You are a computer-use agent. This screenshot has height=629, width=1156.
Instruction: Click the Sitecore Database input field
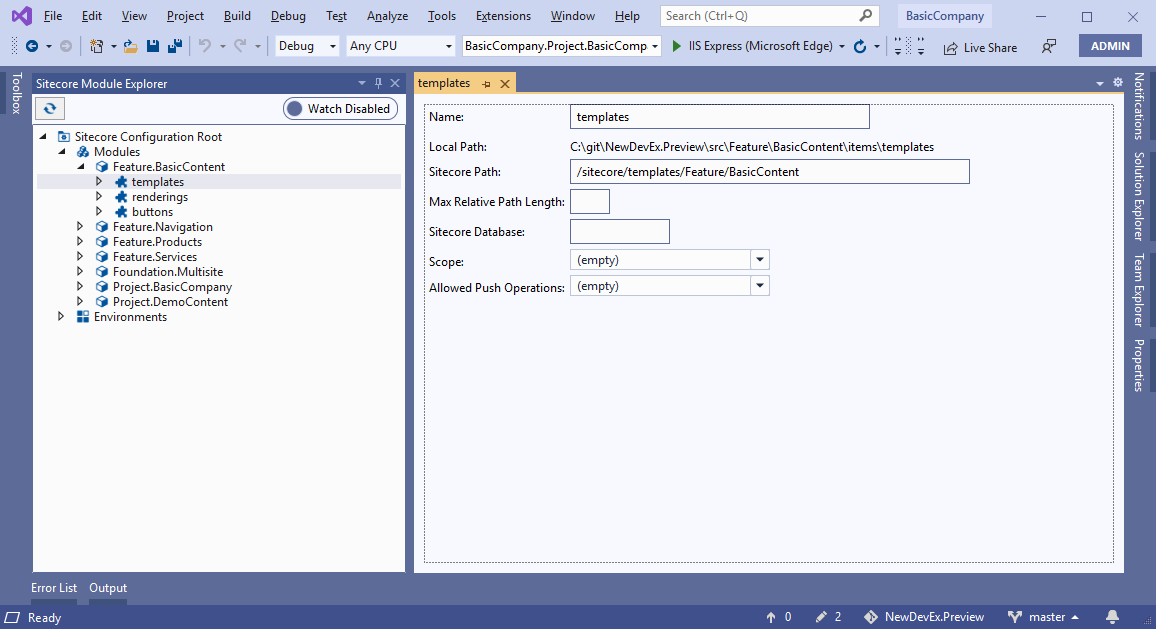[619, 232]
